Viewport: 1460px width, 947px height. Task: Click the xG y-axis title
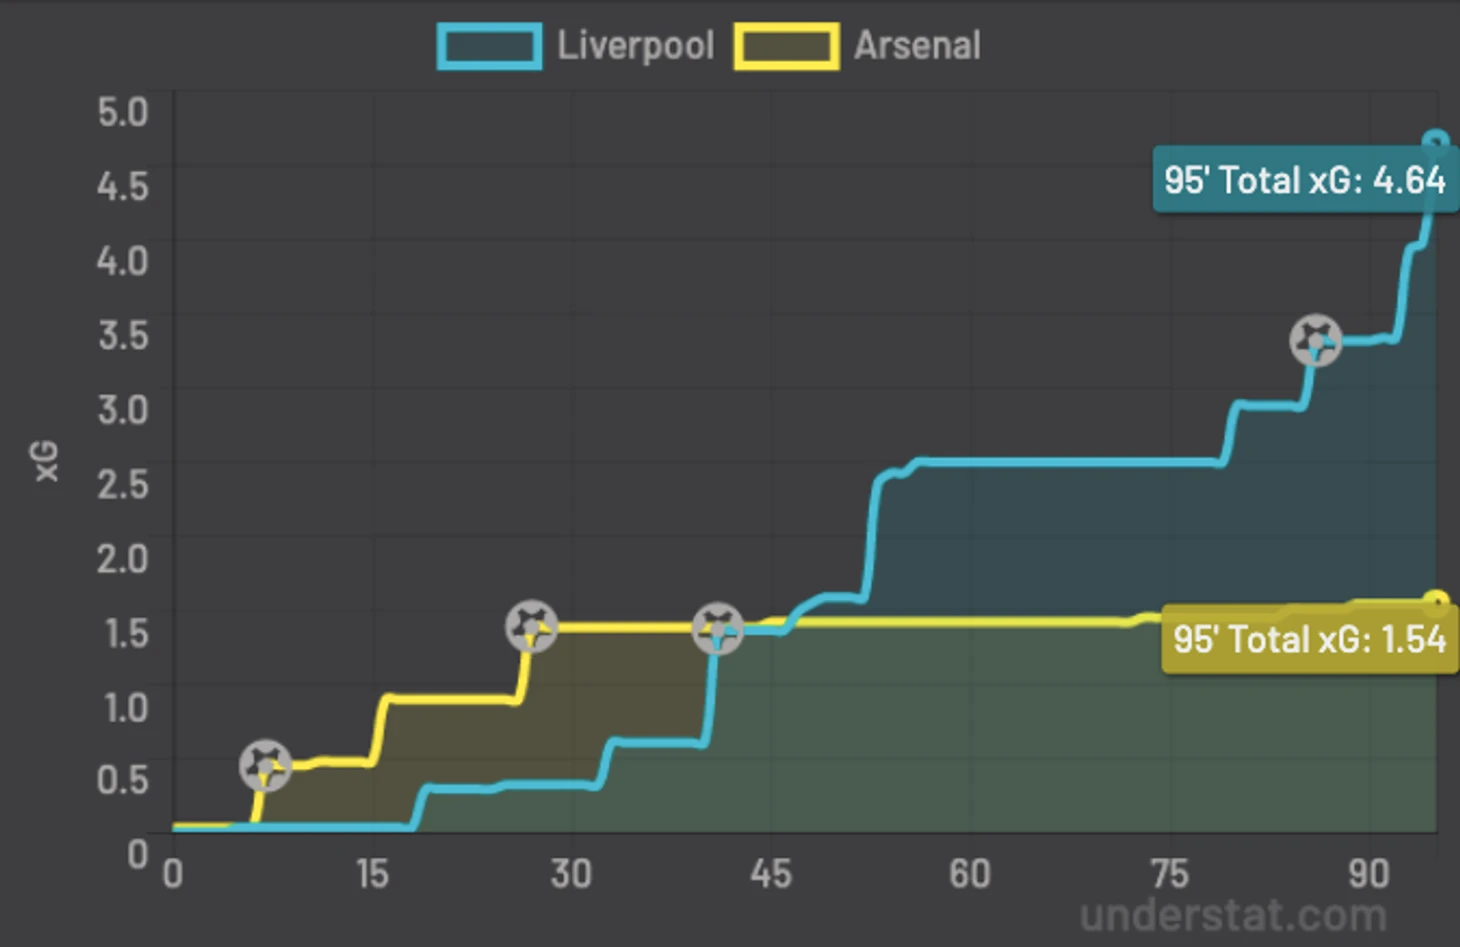pos(46,461)
